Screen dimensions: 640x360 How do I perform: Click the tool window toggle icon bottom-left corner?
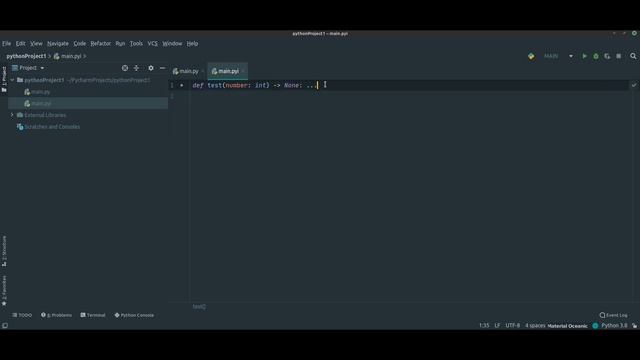5,326
